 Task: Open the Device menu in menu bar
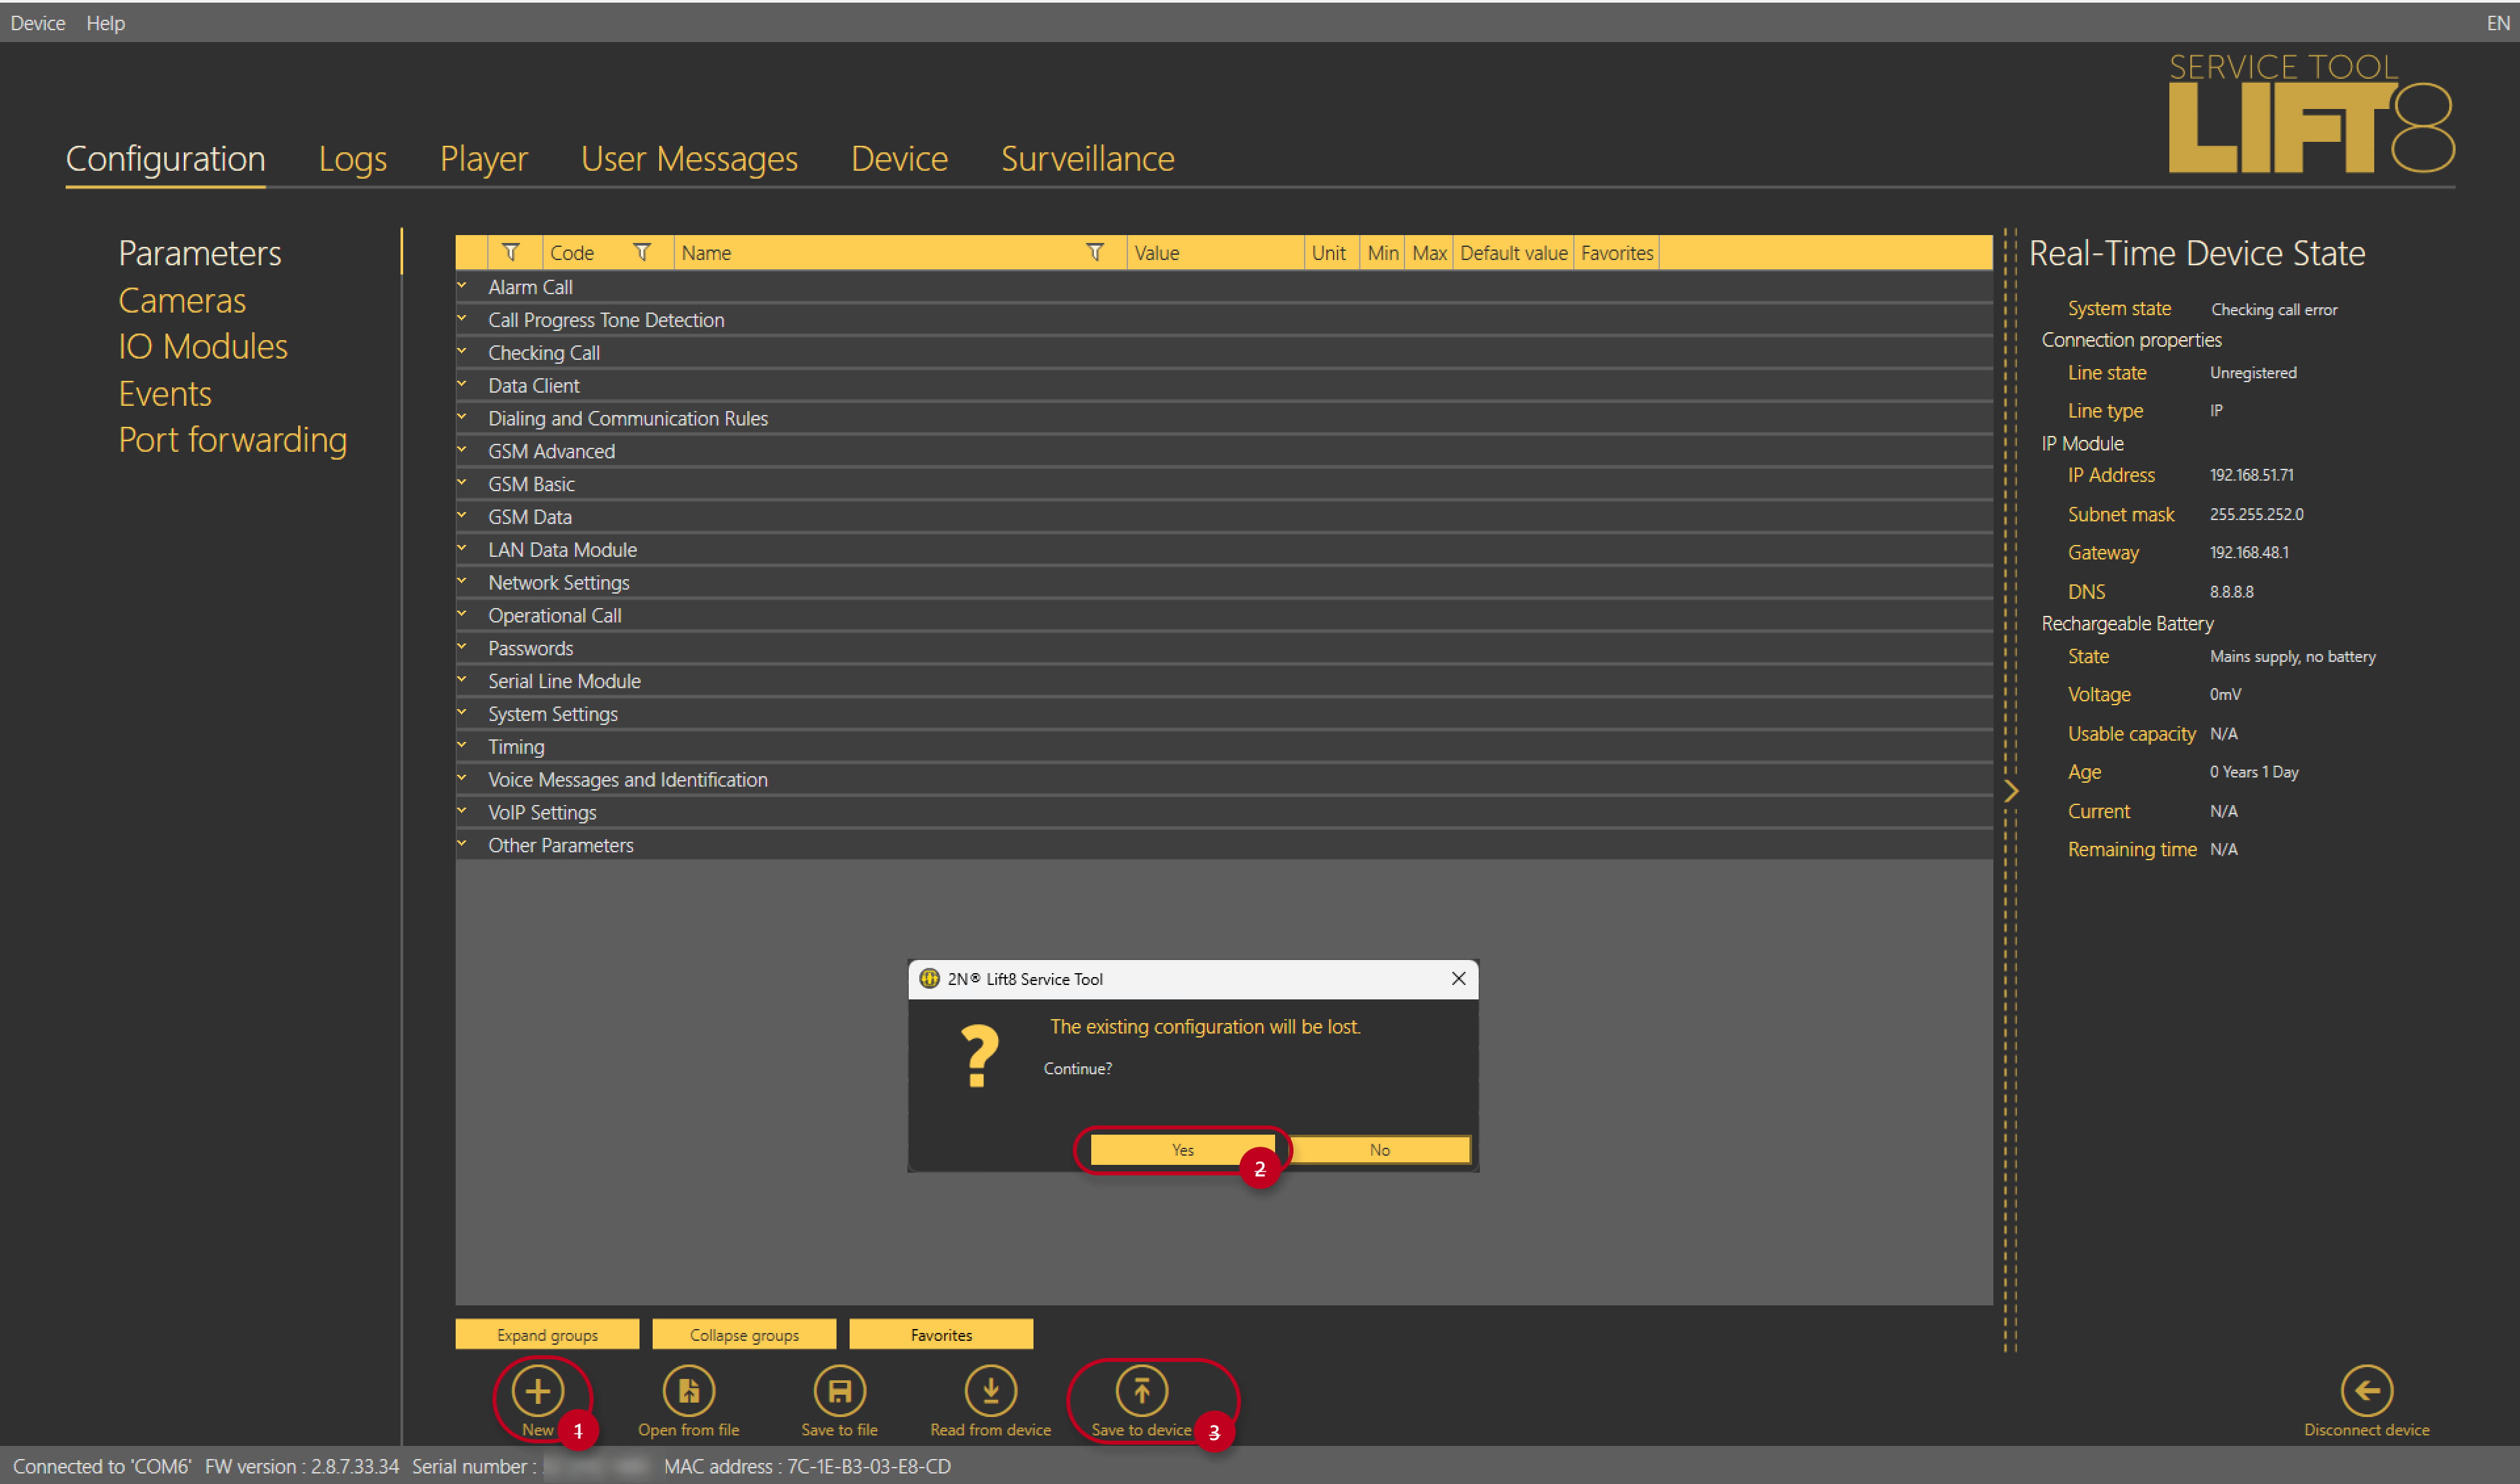(x=38, y=23)
